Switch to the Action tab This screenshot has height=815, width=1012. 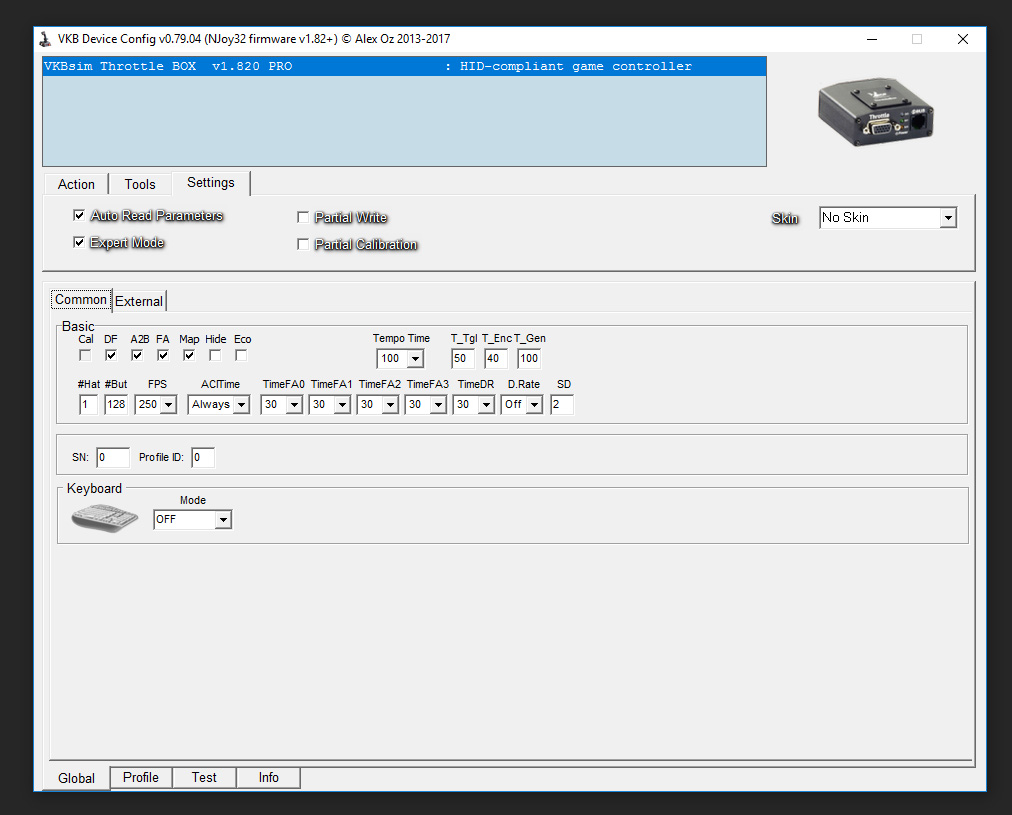(x=76, y=185)
